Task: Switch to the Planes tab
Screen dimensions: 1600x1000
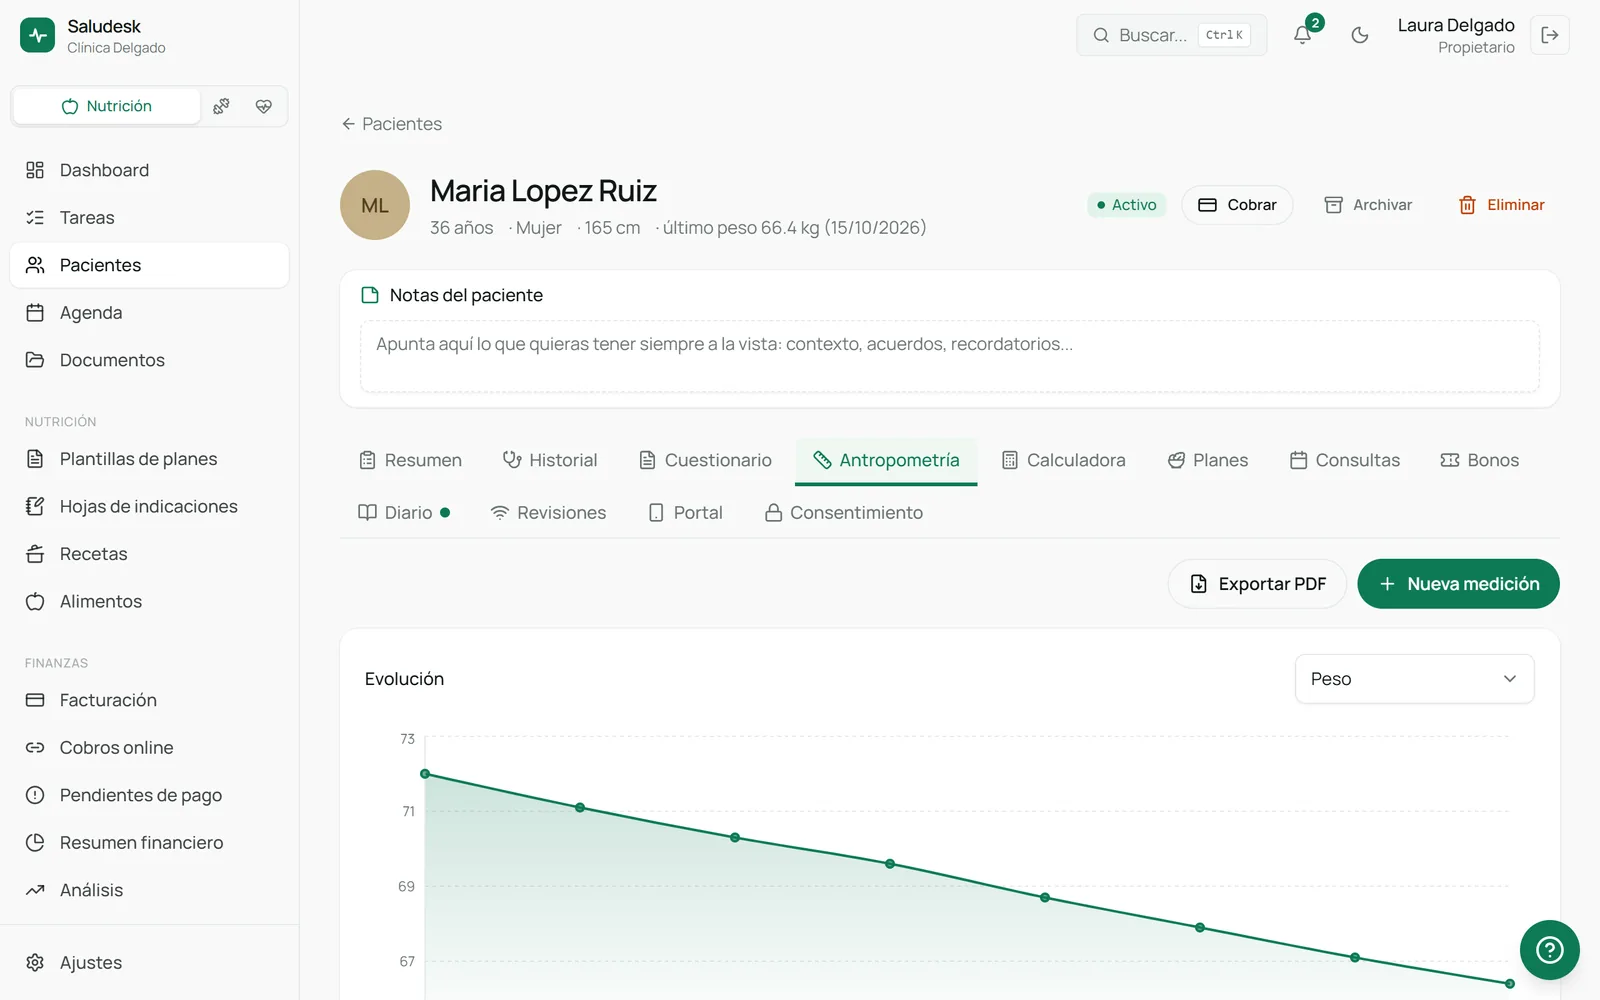Action: (x=1208, y=460)
